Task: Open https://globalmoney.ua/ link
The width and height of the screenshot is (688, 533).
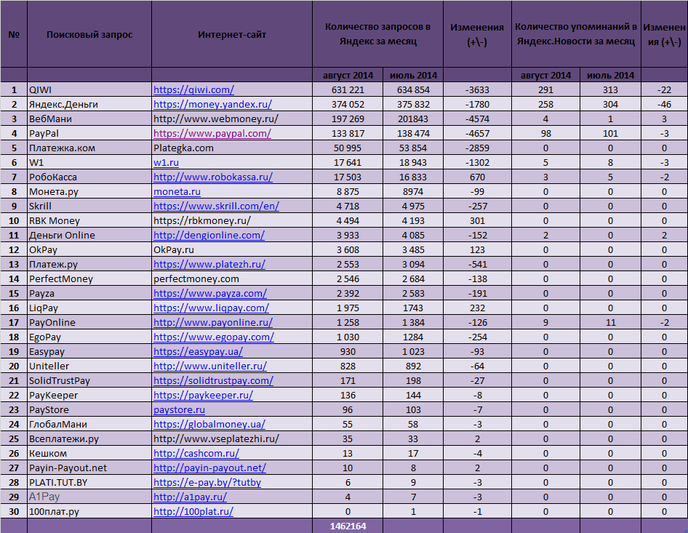Action: (x=209, y=424)
